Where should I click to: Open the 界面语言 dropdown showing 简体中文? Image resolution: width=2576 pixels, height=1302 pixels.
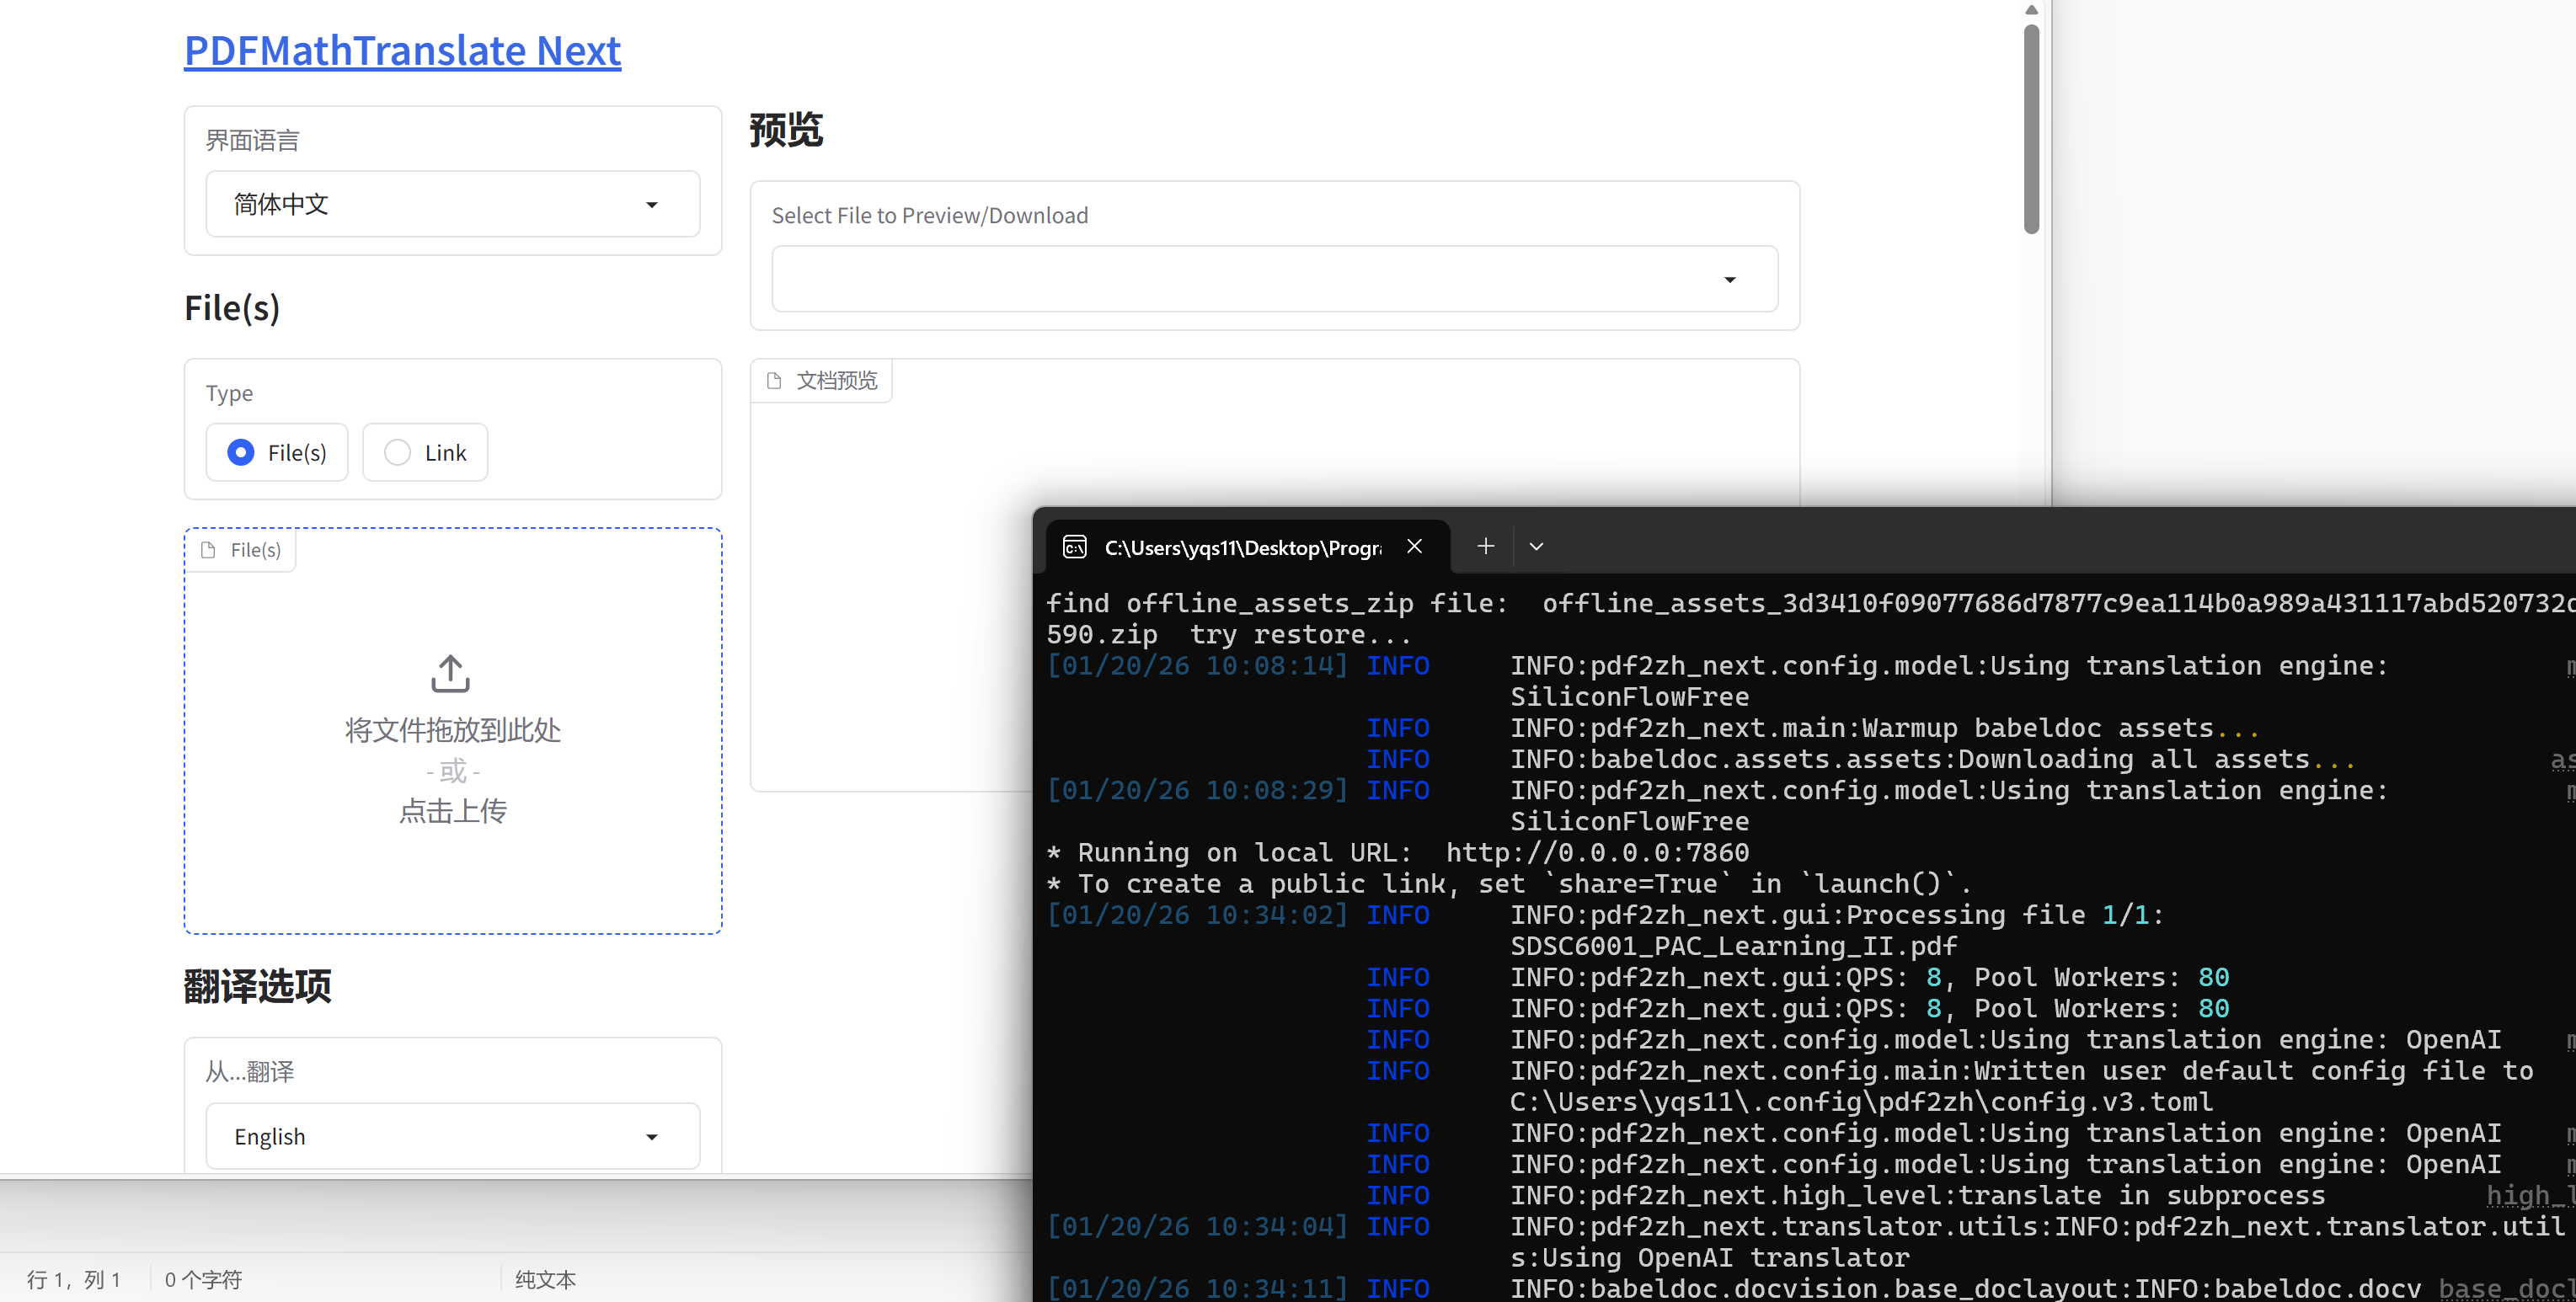[x=452, y=204]
